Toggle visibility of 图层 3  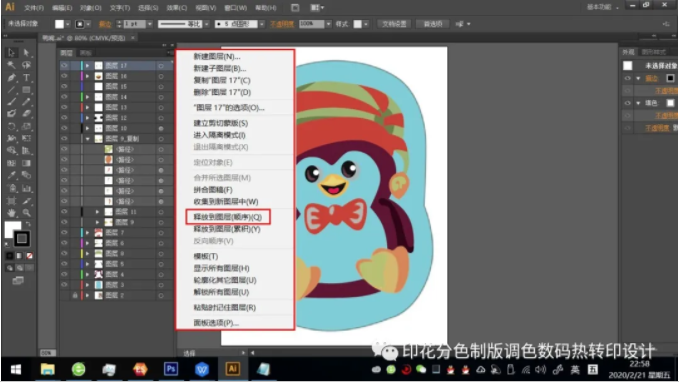pos(64,285)
